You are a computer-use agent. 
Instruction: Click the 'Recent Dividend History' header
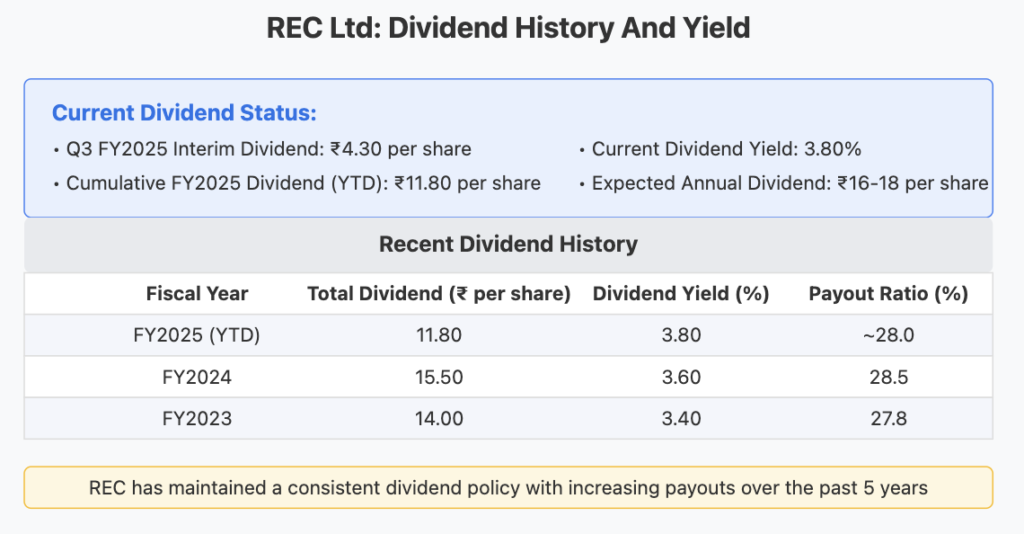click(508, 244)
